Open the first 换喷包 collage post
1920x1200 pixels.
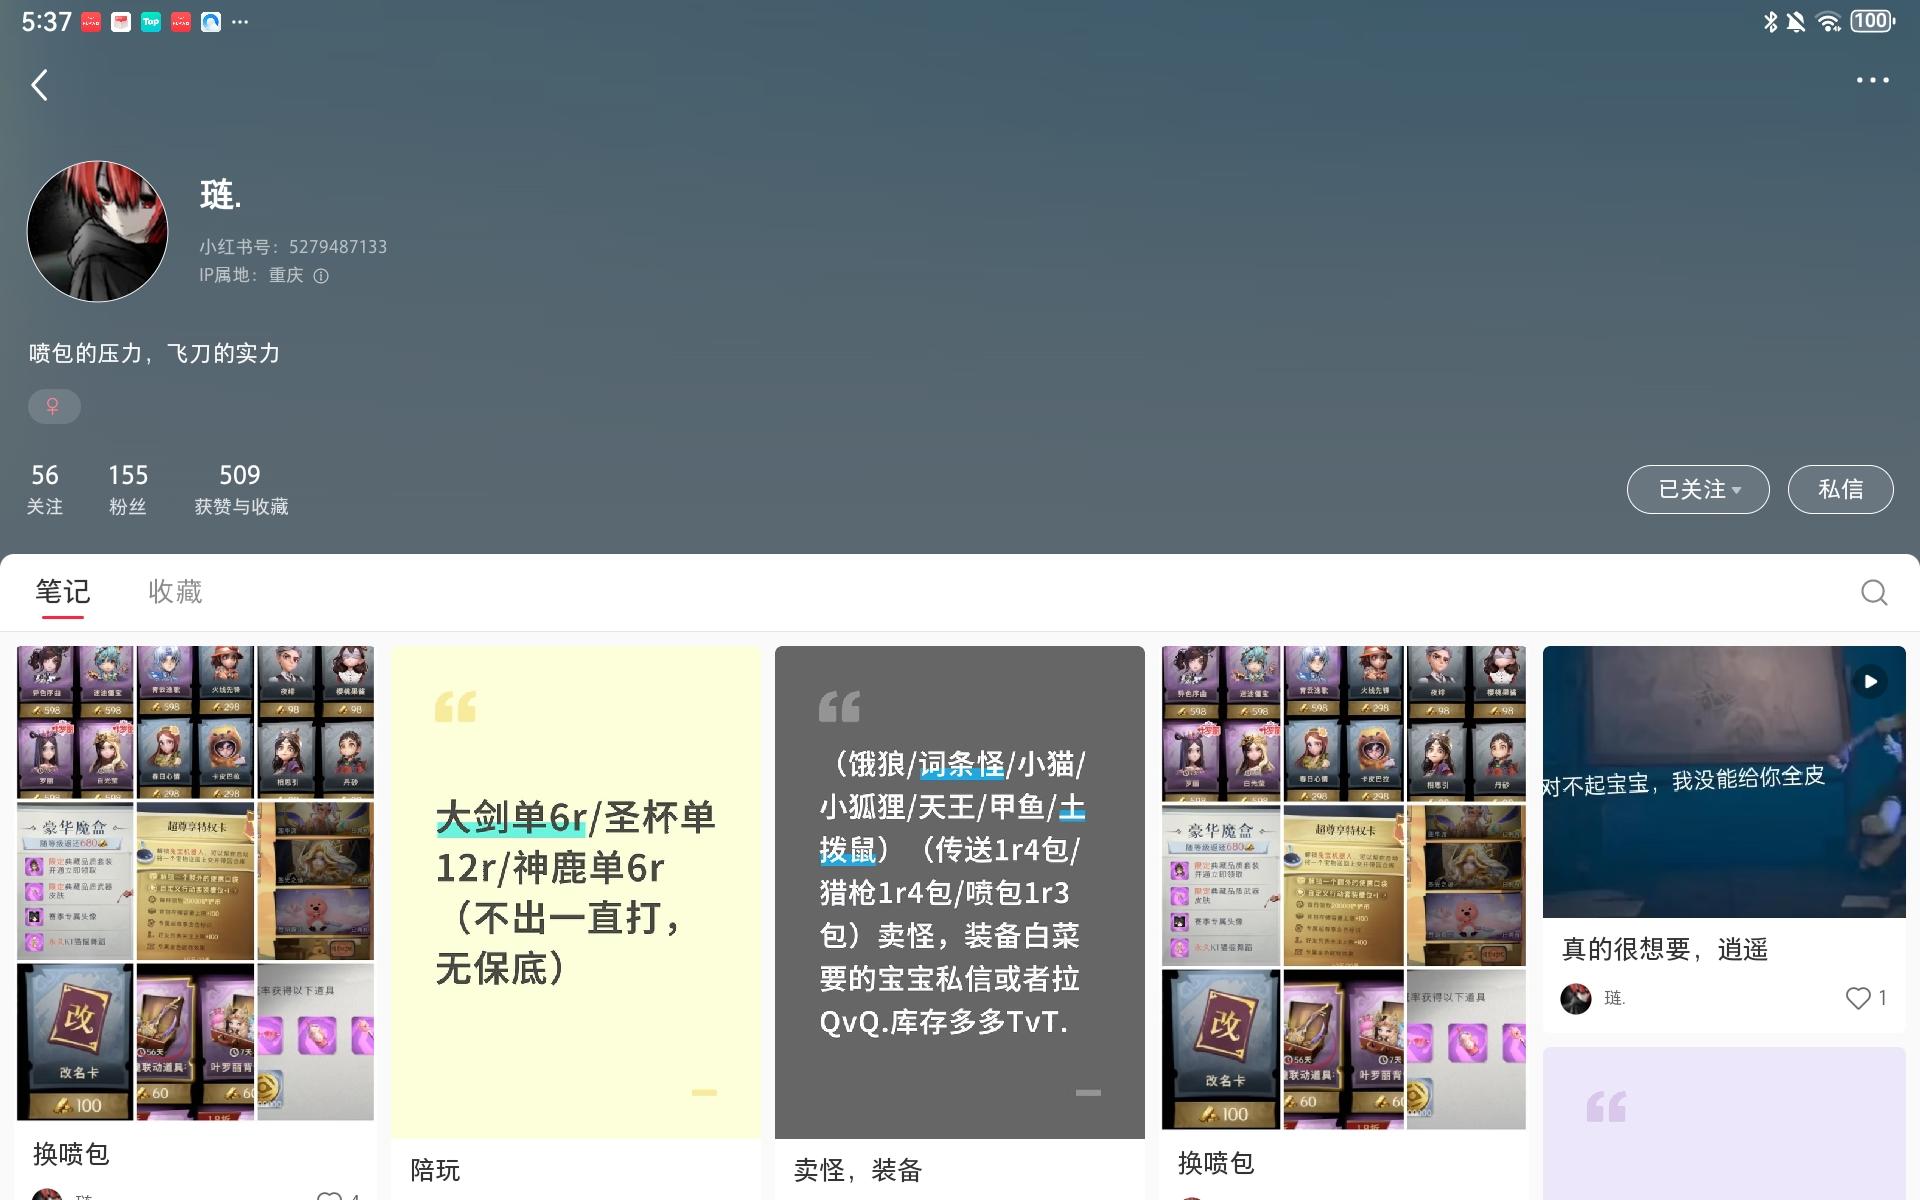(x=195, y=882)
